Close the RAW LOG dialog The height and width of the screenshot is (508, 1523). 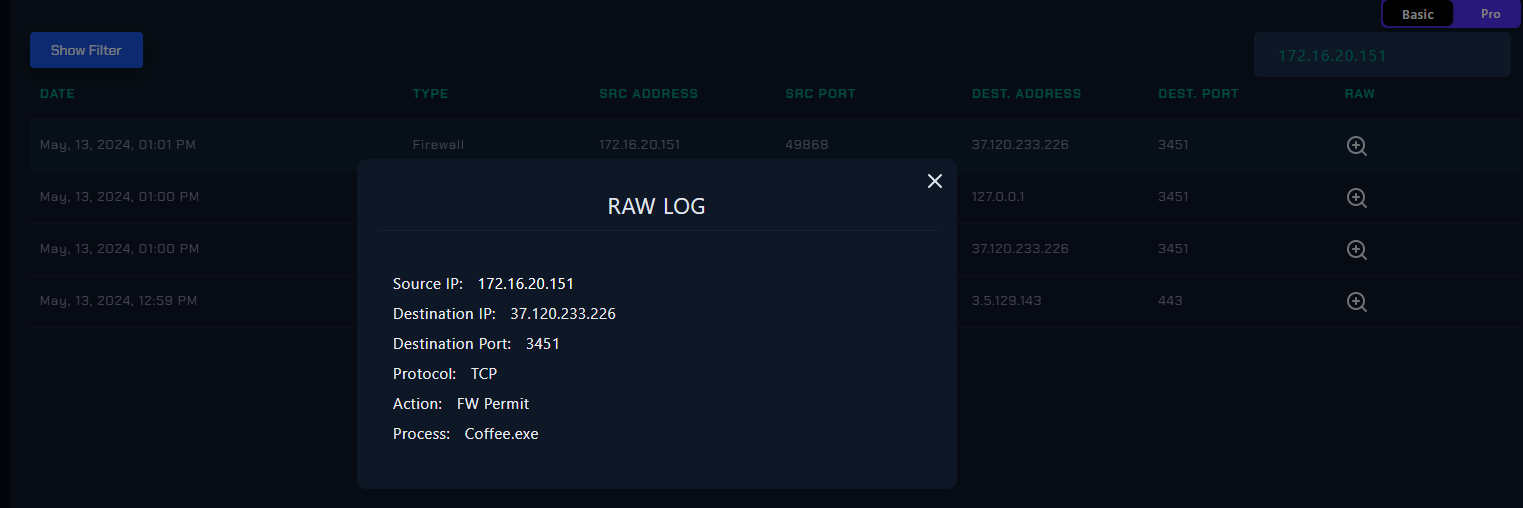tap(935, 181)
